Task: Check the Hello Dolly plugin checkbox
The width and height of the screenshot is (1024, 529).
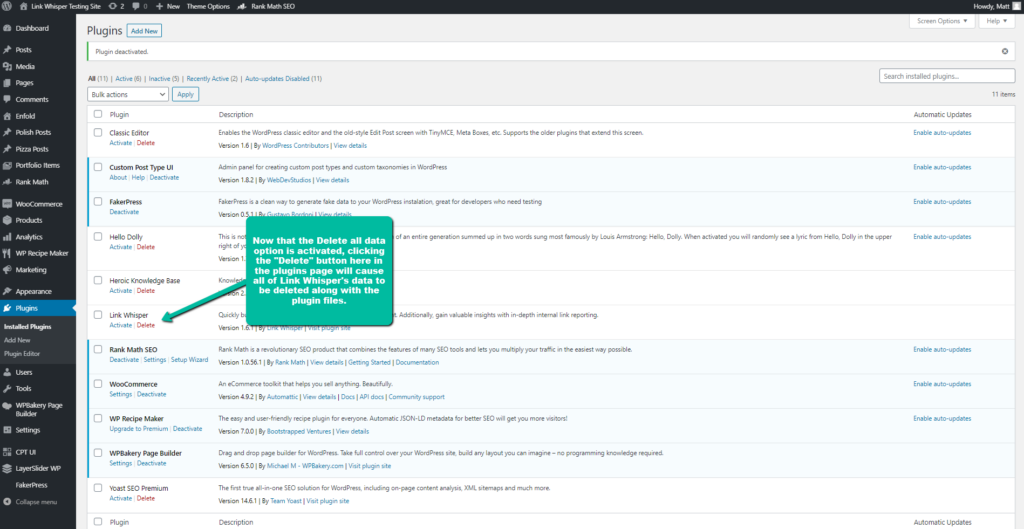Action: (98, 236)
